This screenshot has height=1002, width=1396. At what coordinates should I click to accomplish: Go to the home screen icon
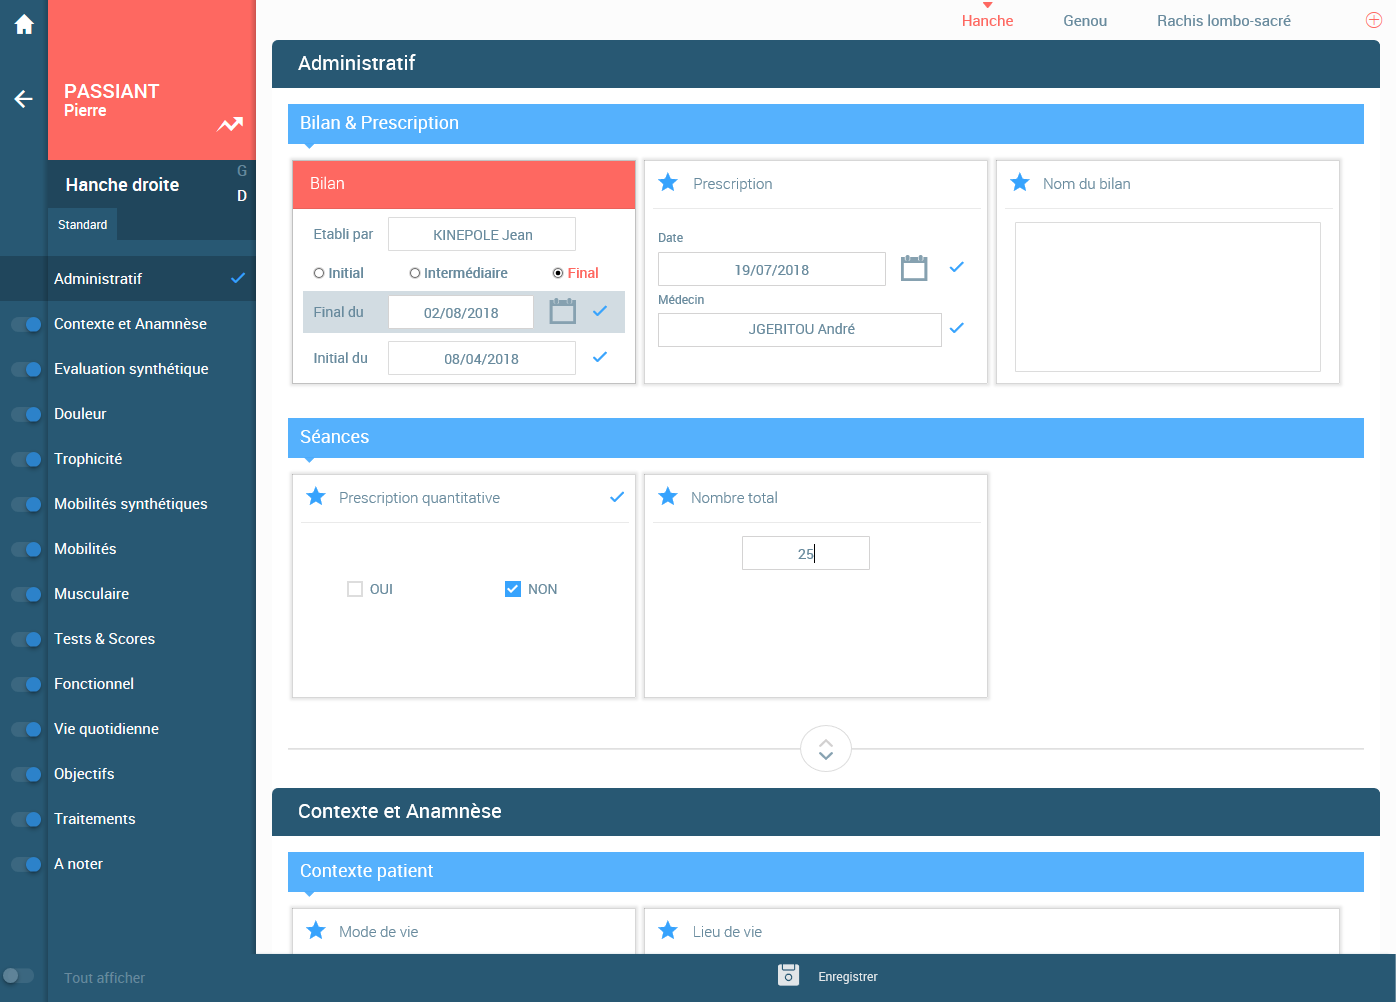(24, 24)
